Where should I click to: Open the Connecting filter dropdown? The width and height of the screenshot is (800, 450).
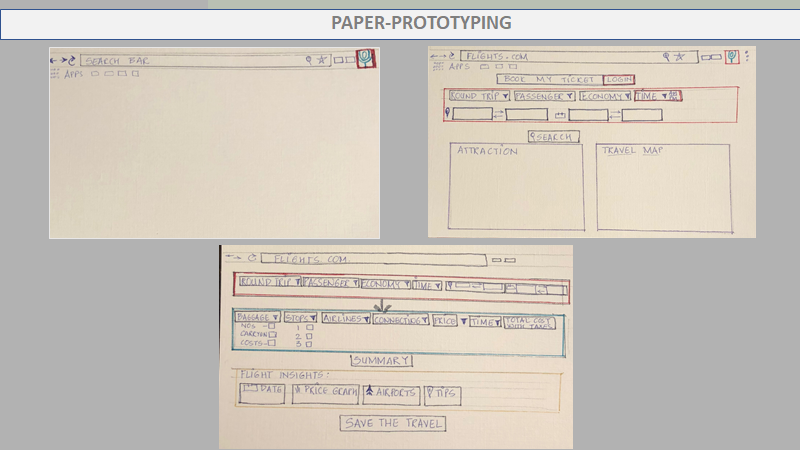click(x=400, y=320)
